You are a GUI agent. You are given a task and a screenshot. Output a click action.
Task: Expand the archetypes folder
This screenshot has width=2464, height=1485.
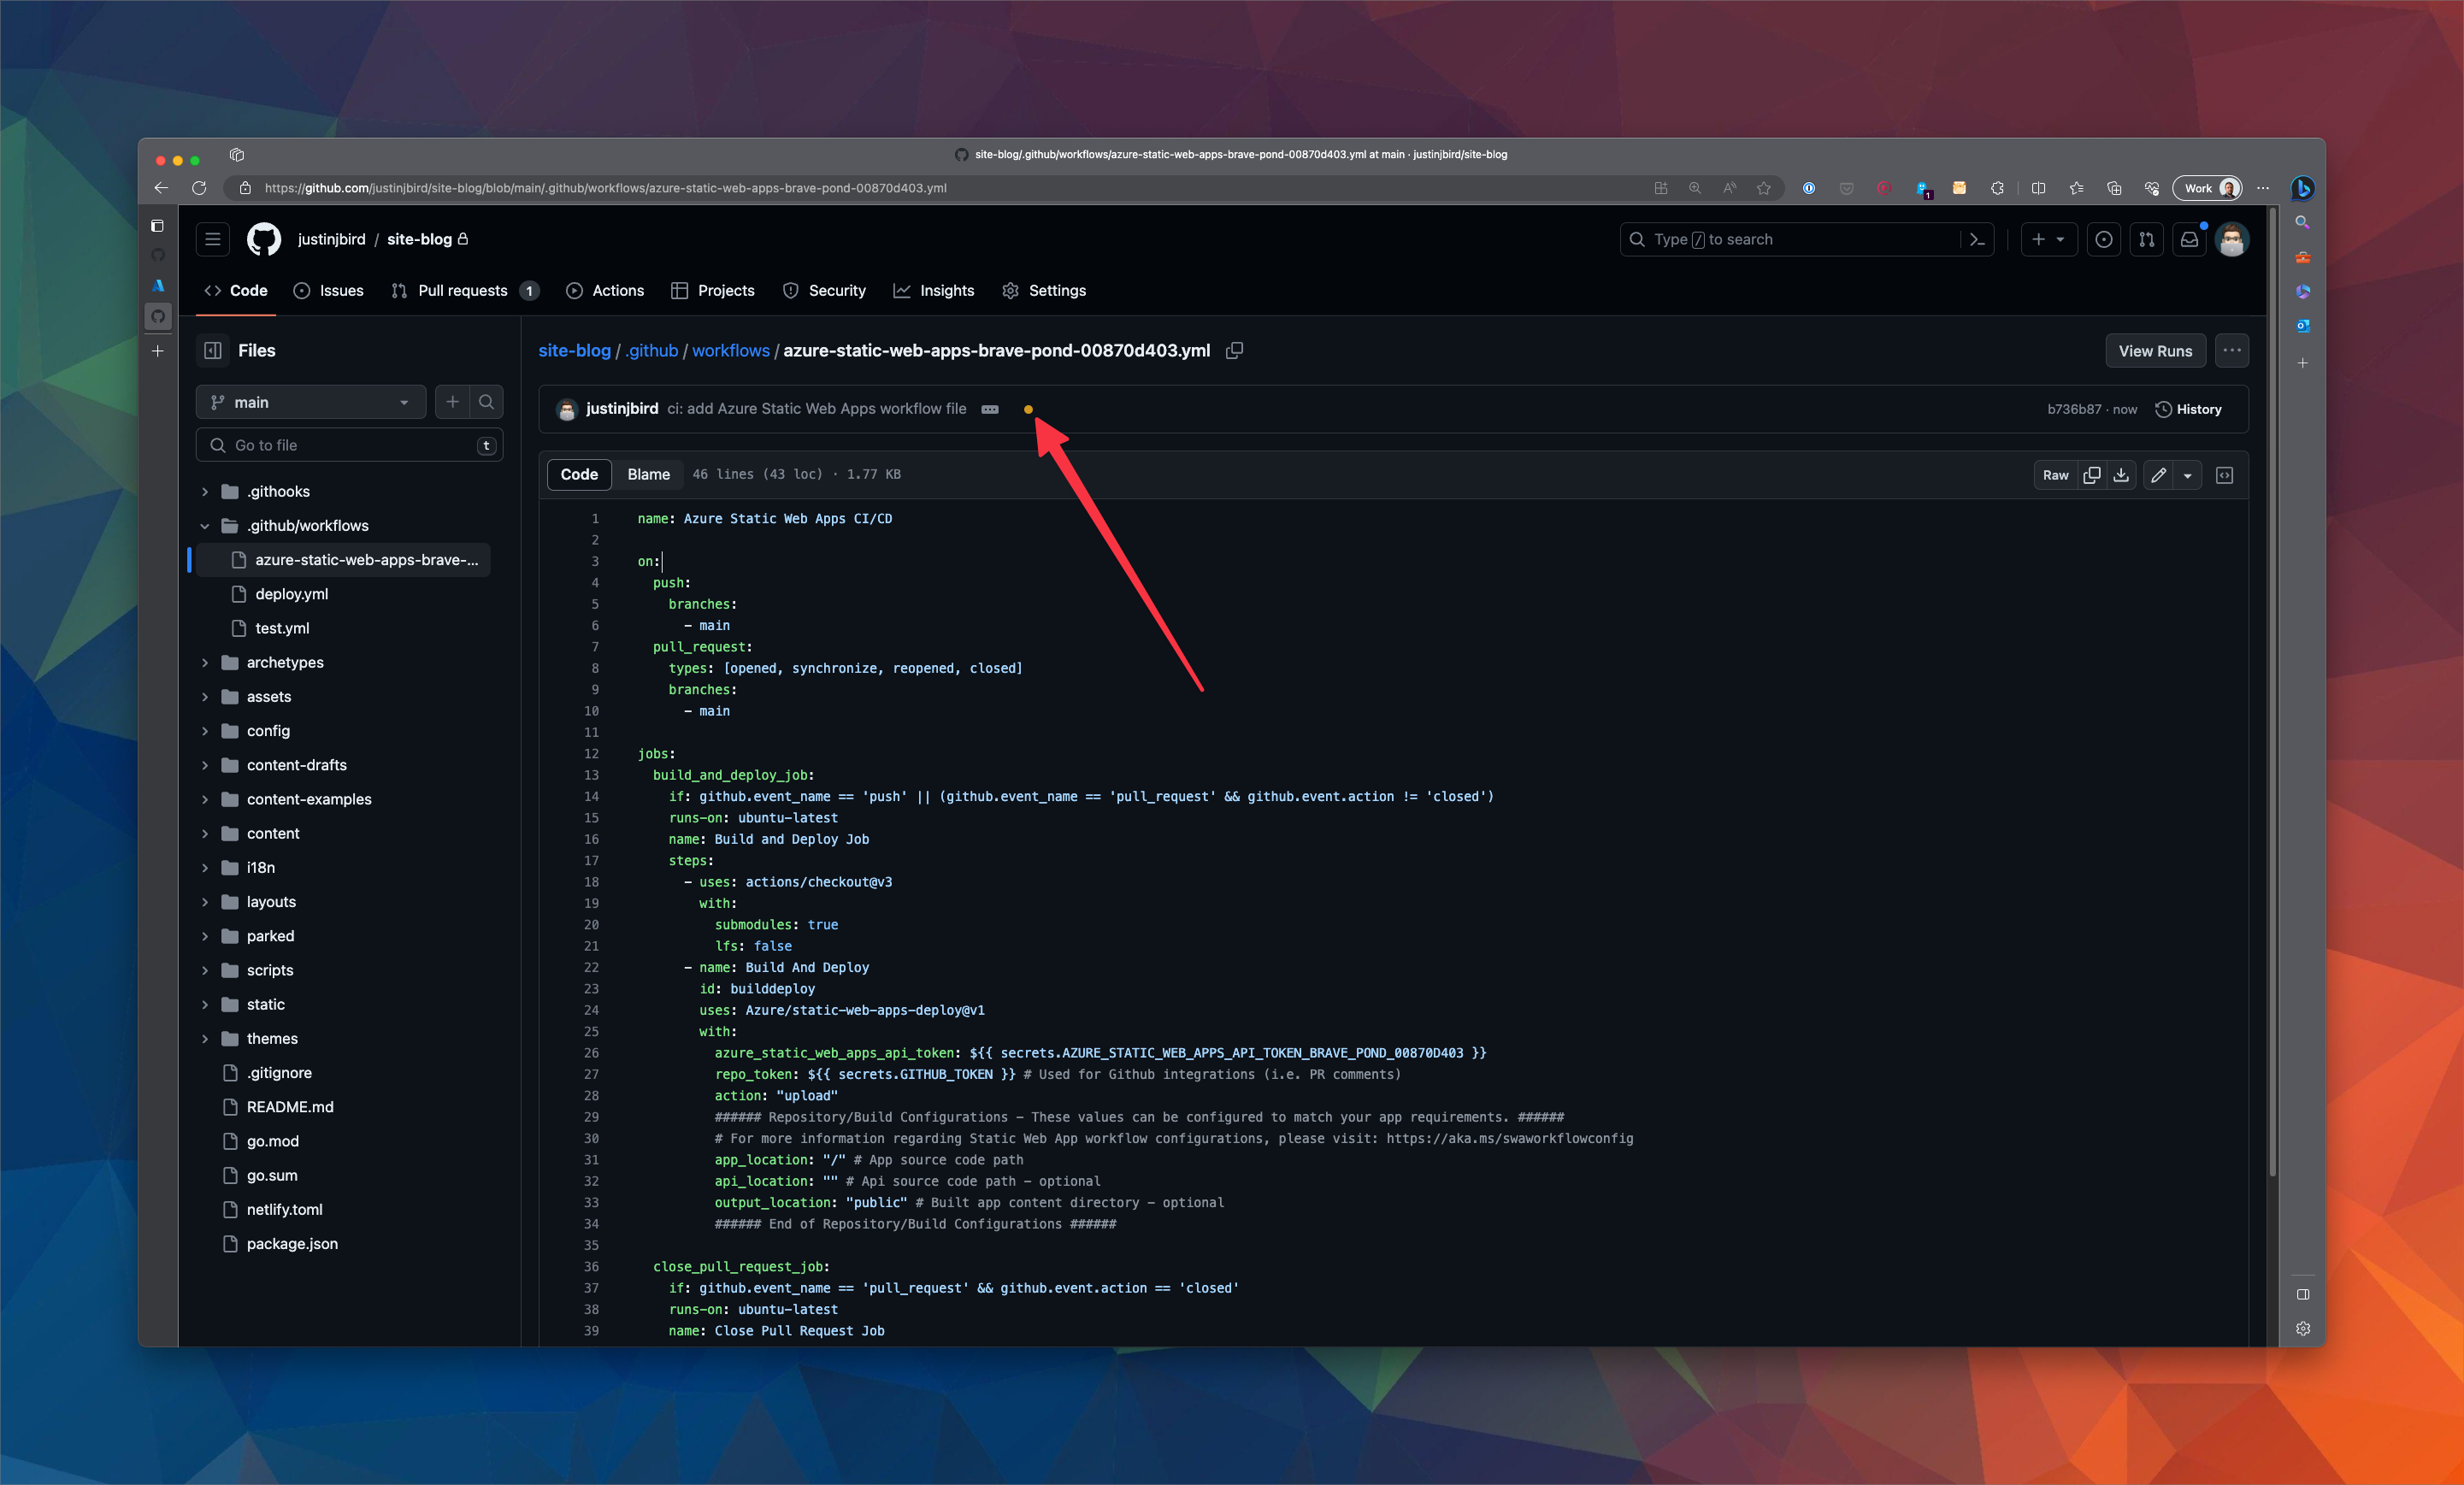[205, 662]
